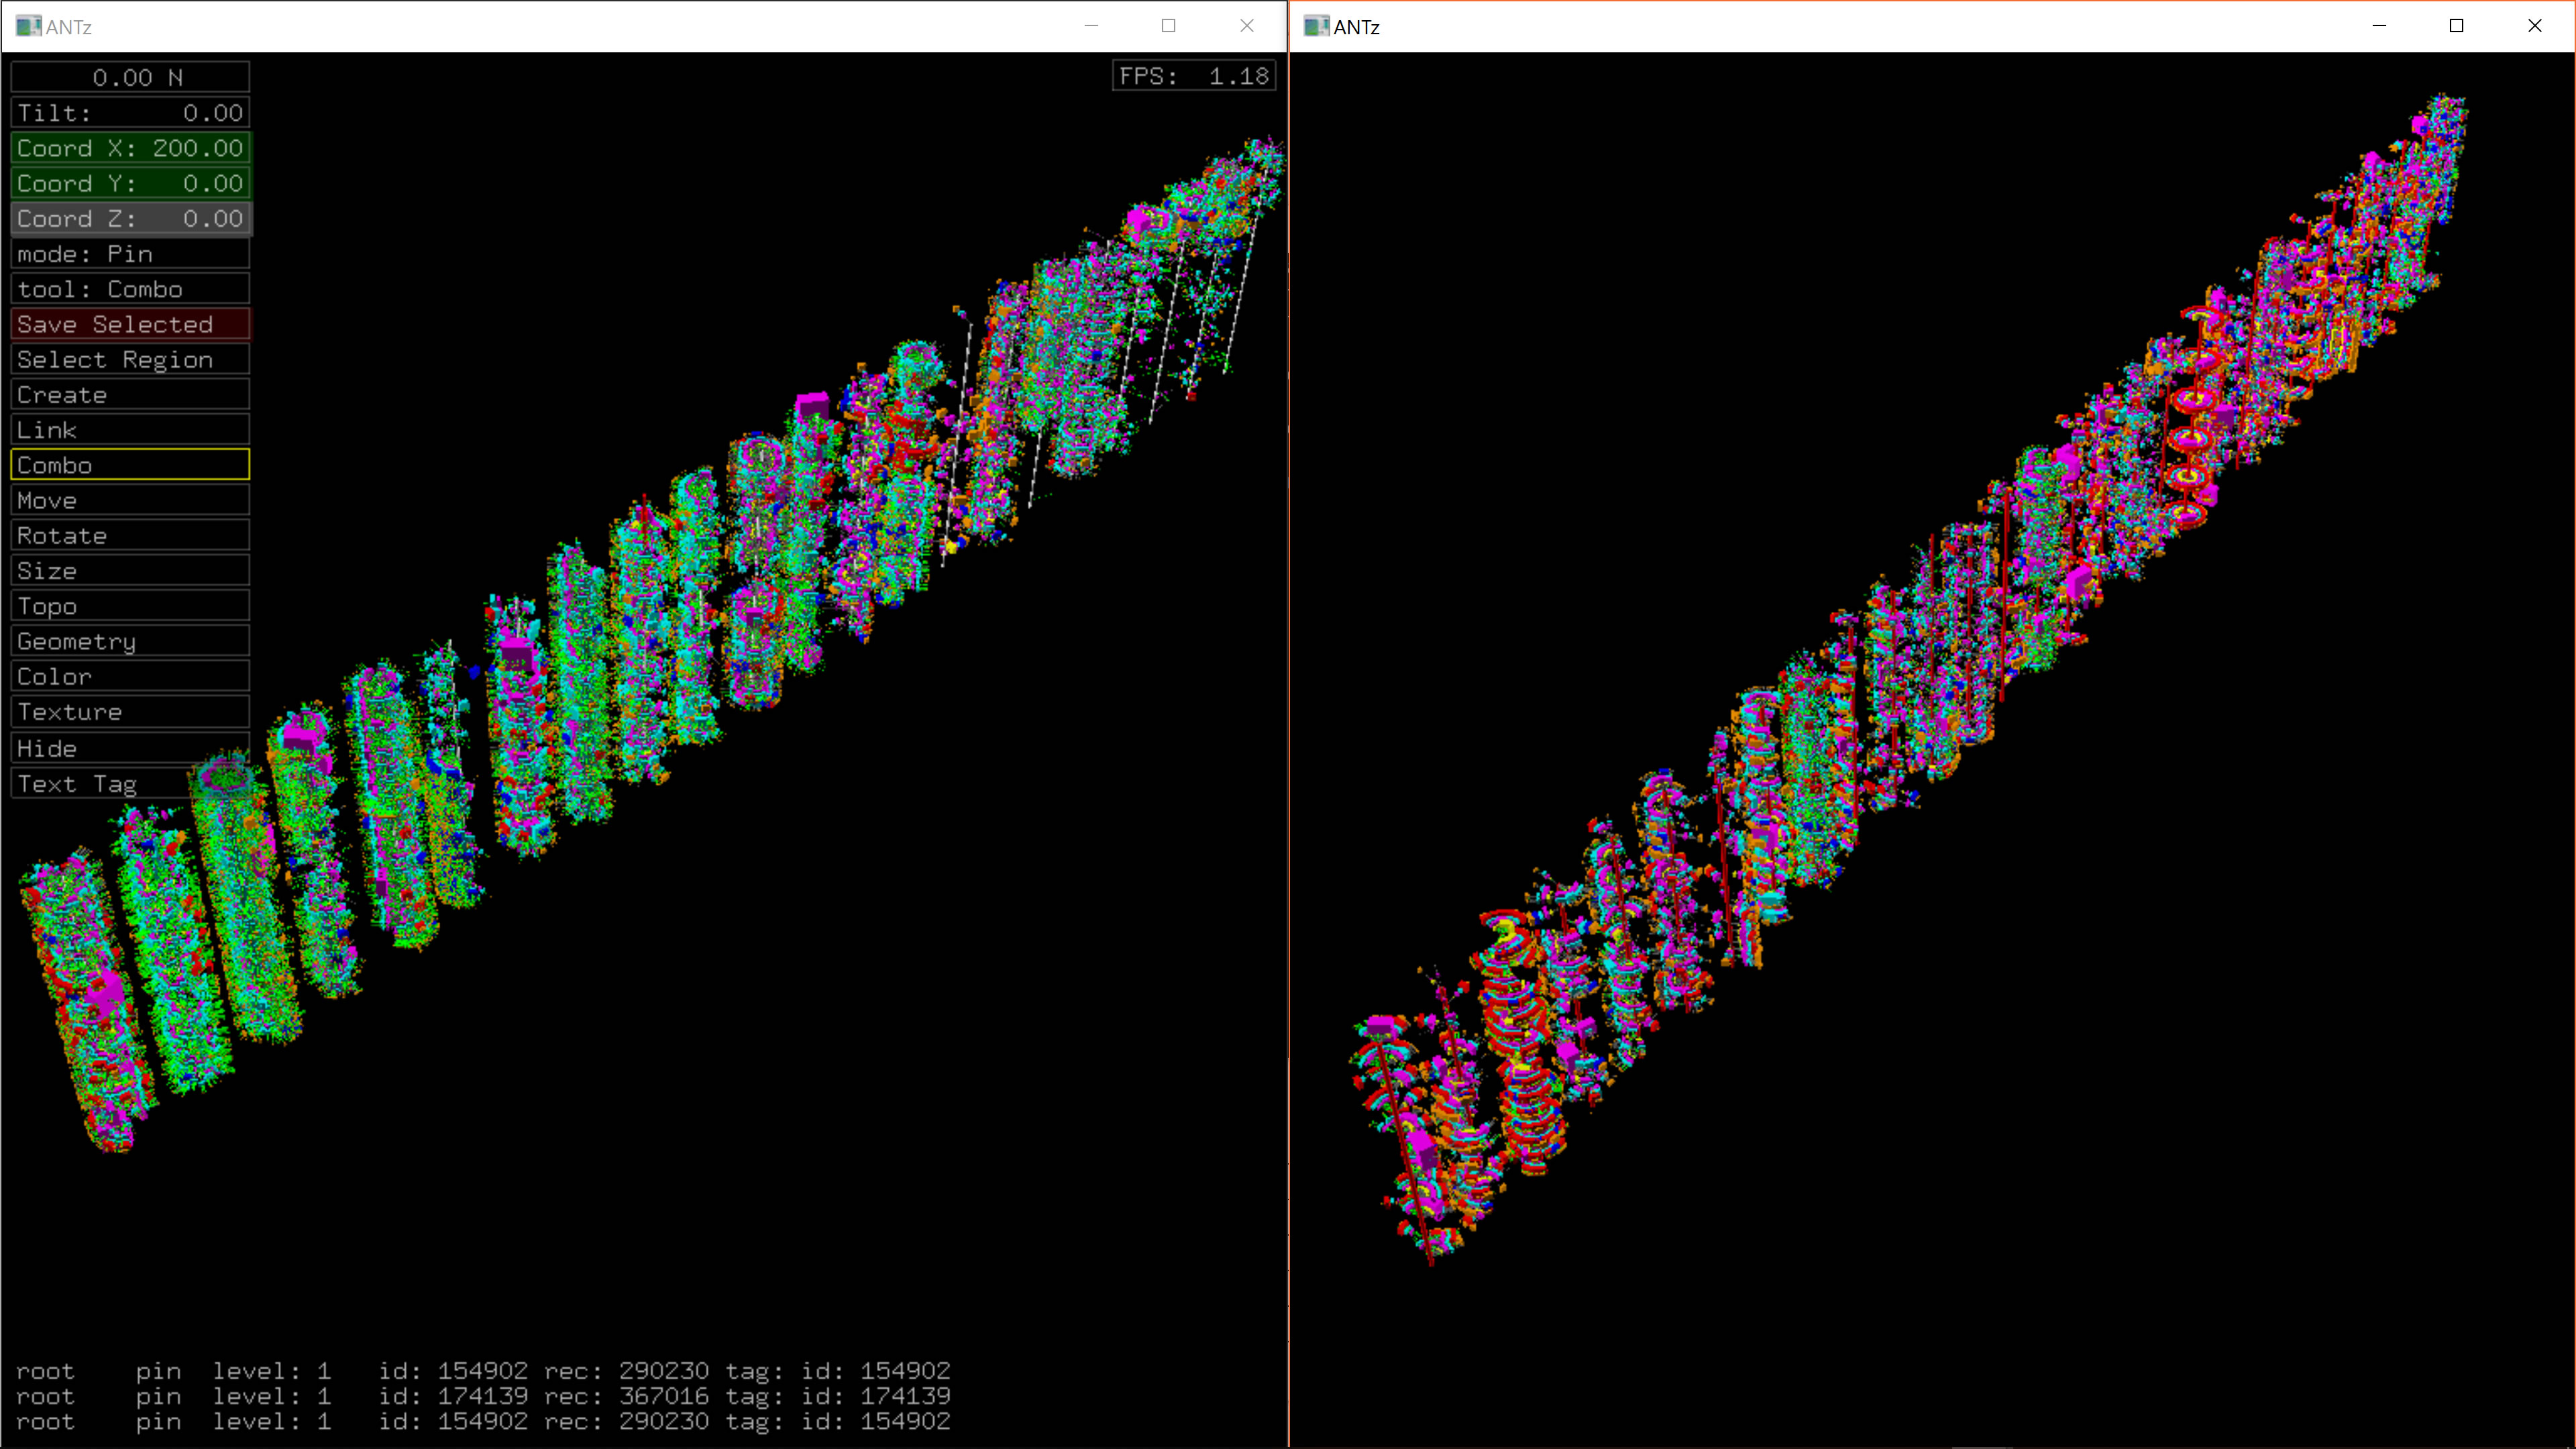
Task: Open the Geometry tool option
Action: click(x=130, y=641)
